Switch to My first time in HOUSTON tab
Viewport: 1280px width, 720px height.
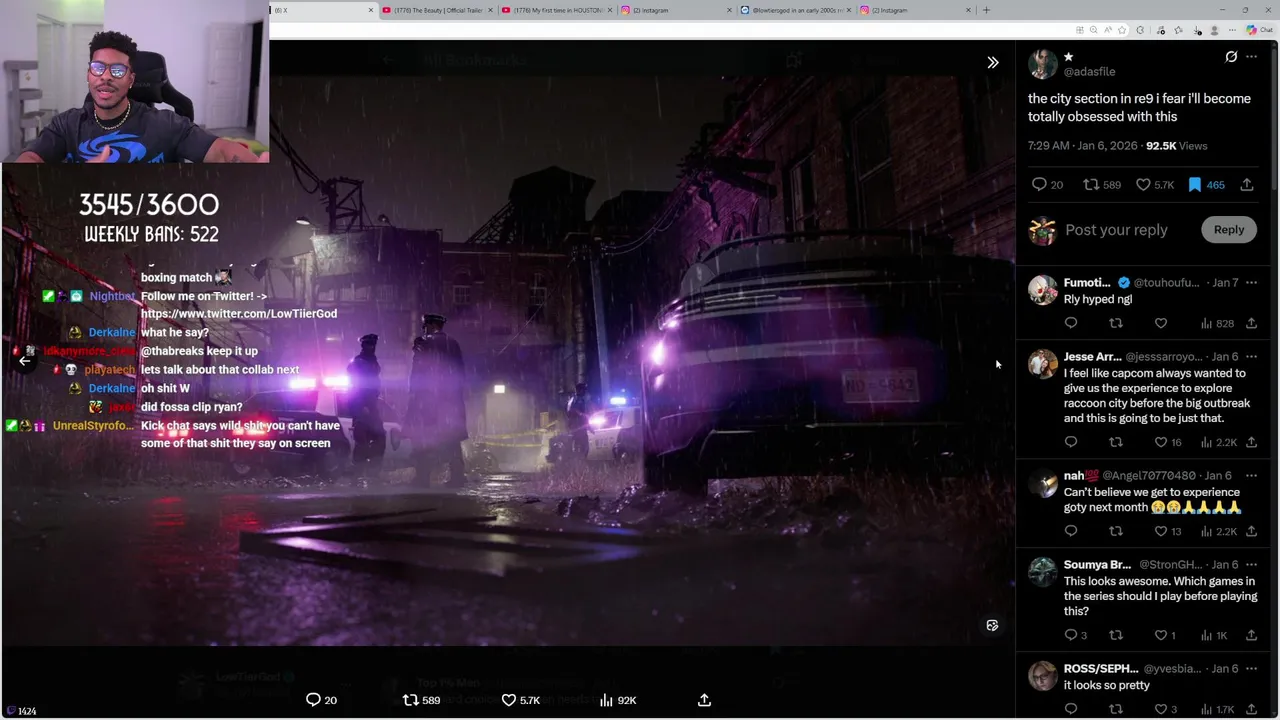(x=556, y=10)
